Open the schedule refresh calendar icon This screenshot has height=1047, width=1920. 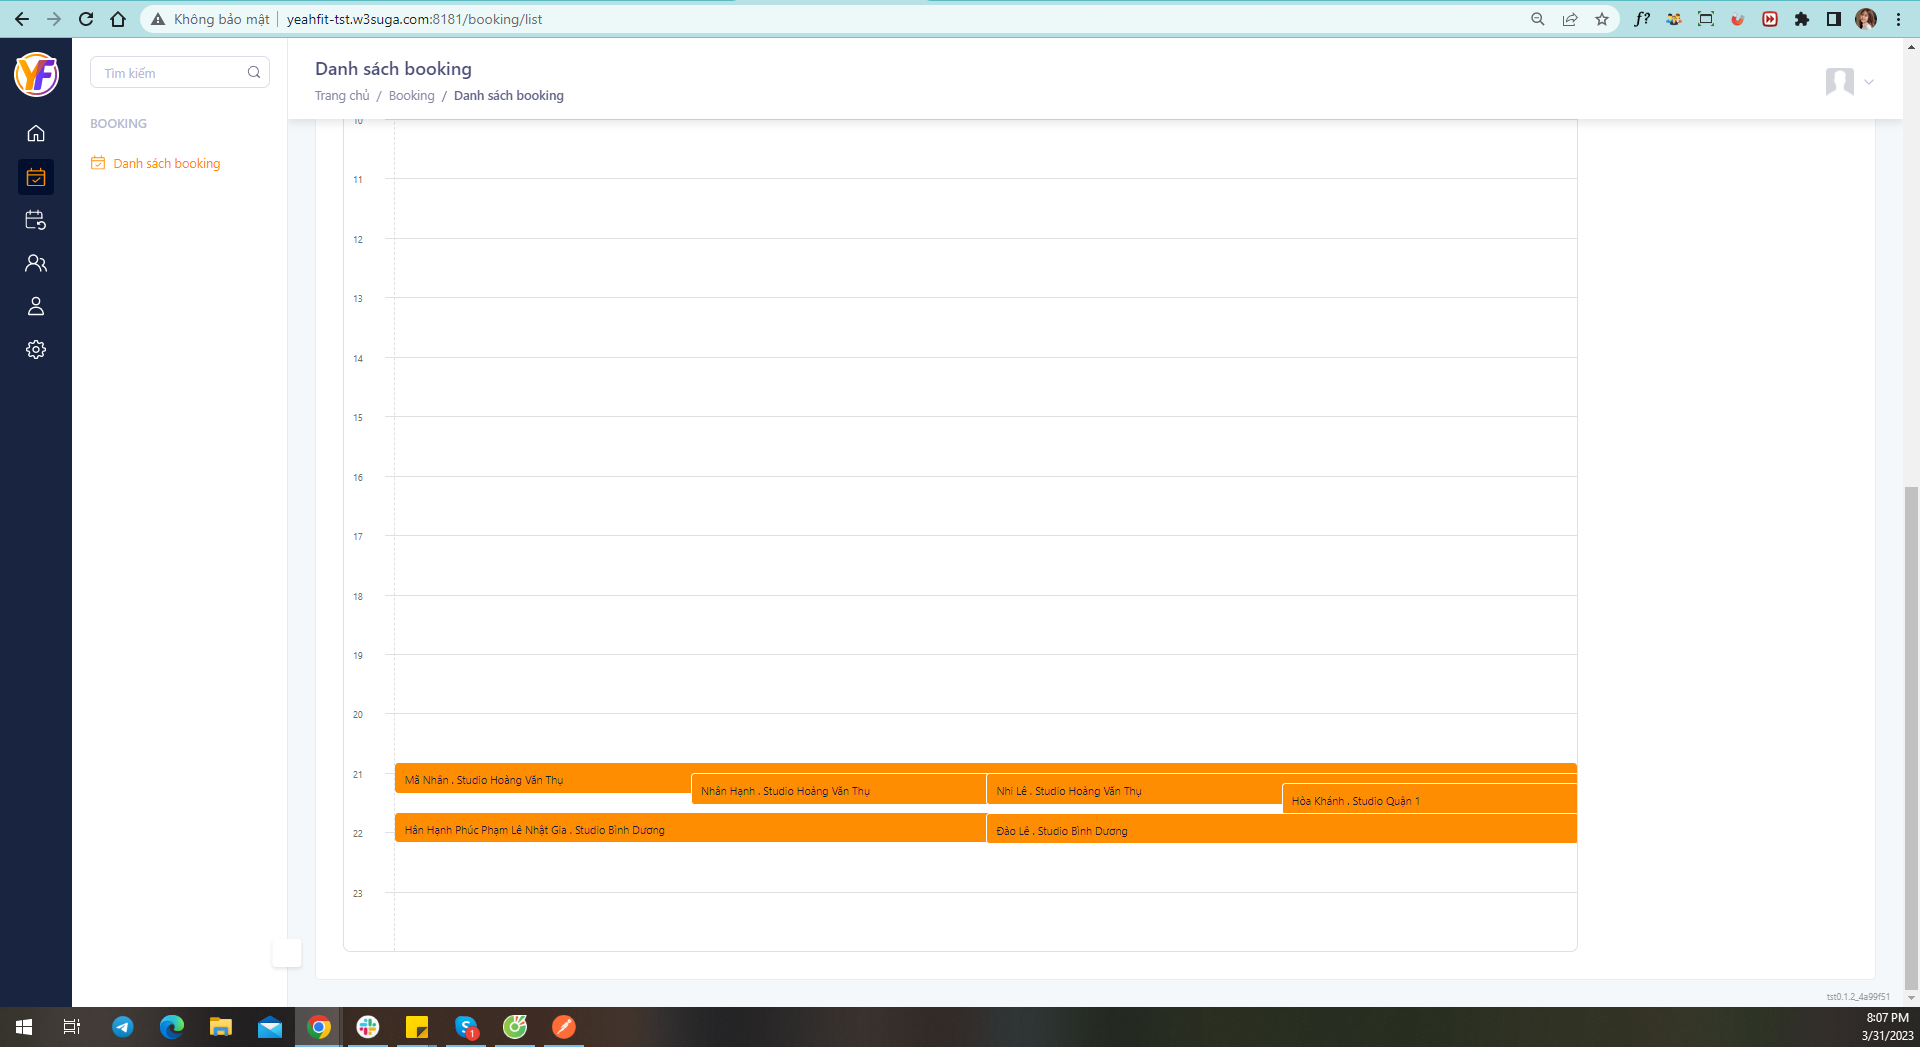point(36,220)
